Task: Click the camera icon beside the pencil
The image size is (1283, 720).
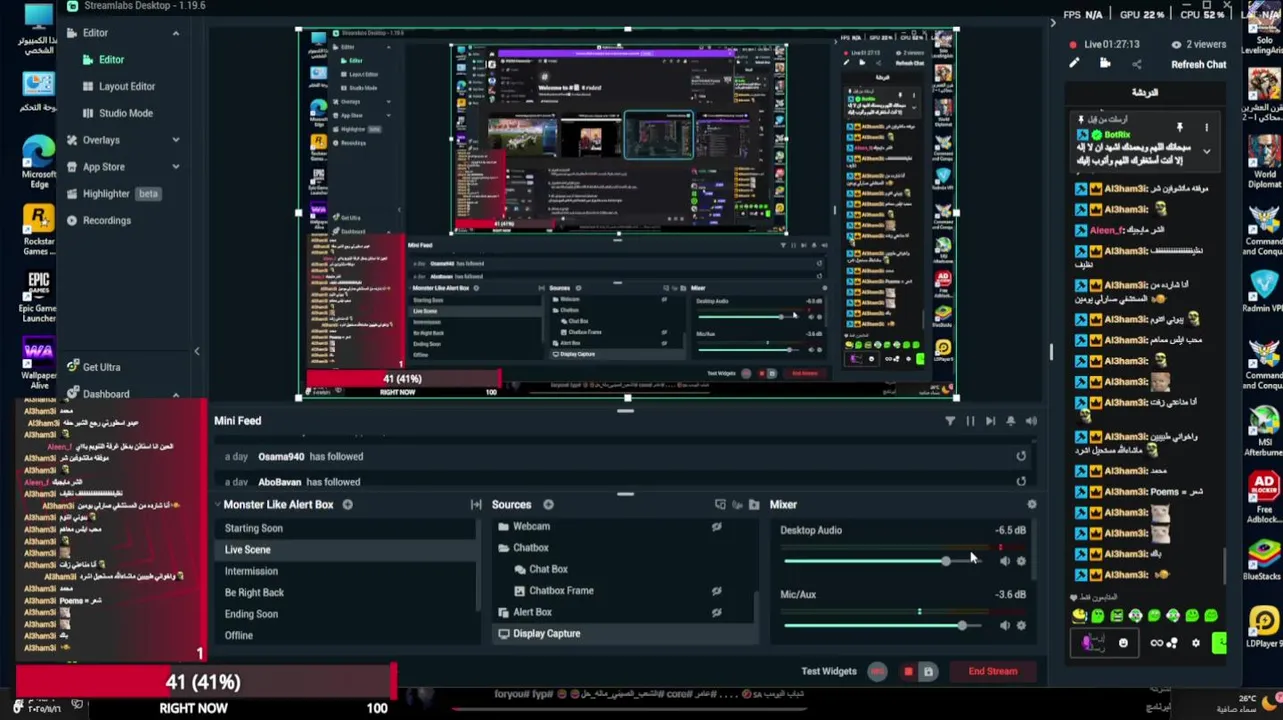Action: point(1105,64)
